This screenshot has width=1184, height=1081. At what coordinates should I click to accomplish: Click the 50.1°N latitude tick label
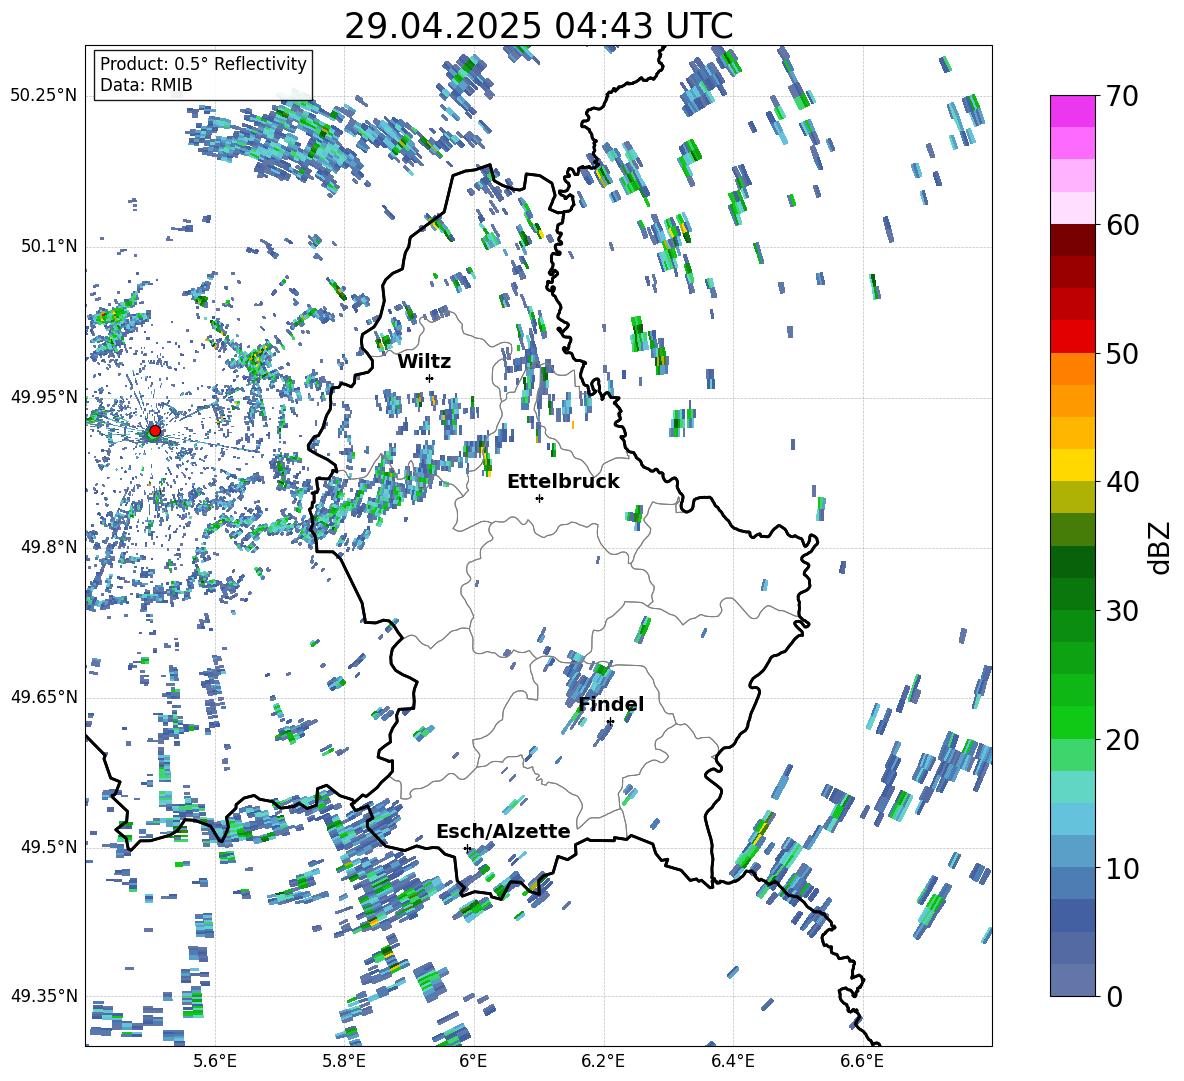[x=50, y=247]
